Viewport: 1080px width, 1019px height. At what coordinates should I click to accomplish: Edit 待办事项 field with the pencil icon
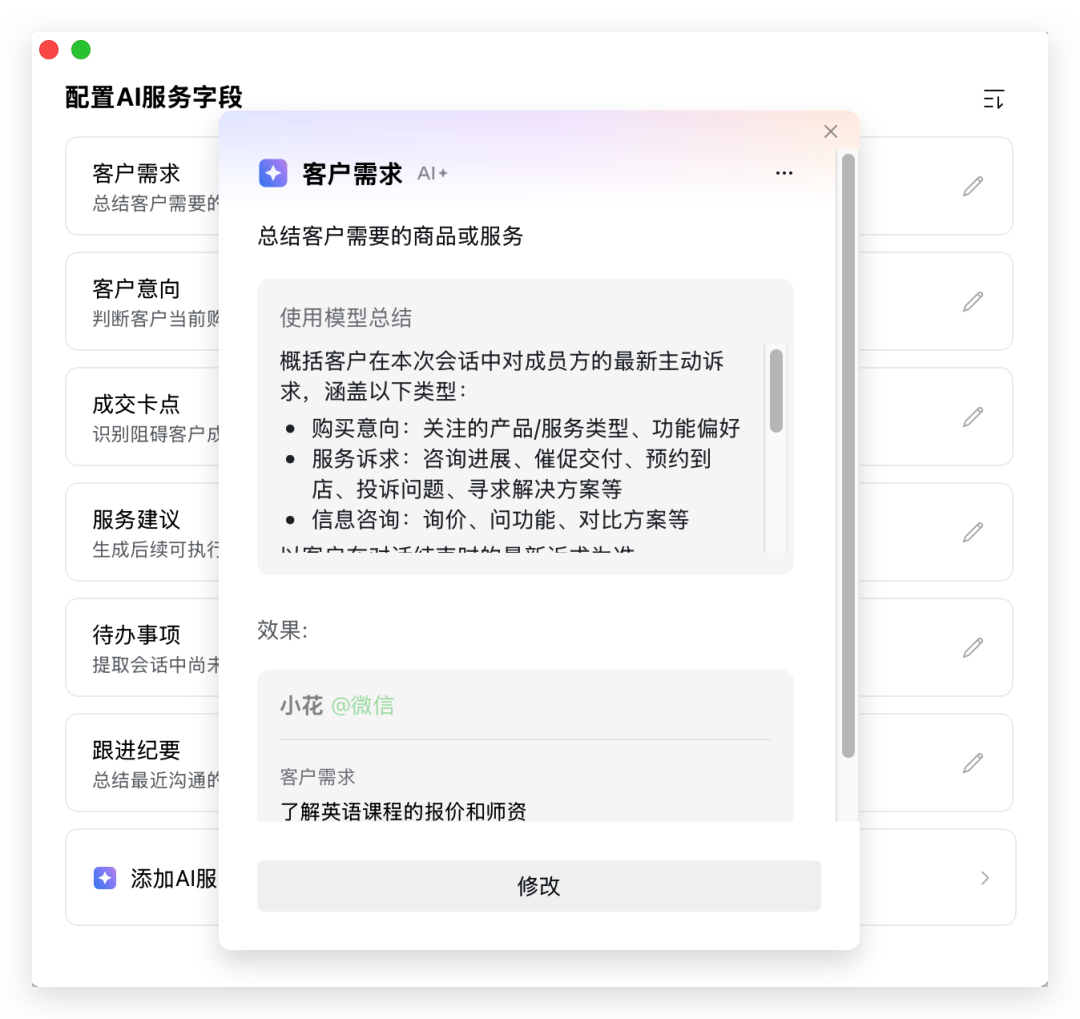click(x=973, y=648)
